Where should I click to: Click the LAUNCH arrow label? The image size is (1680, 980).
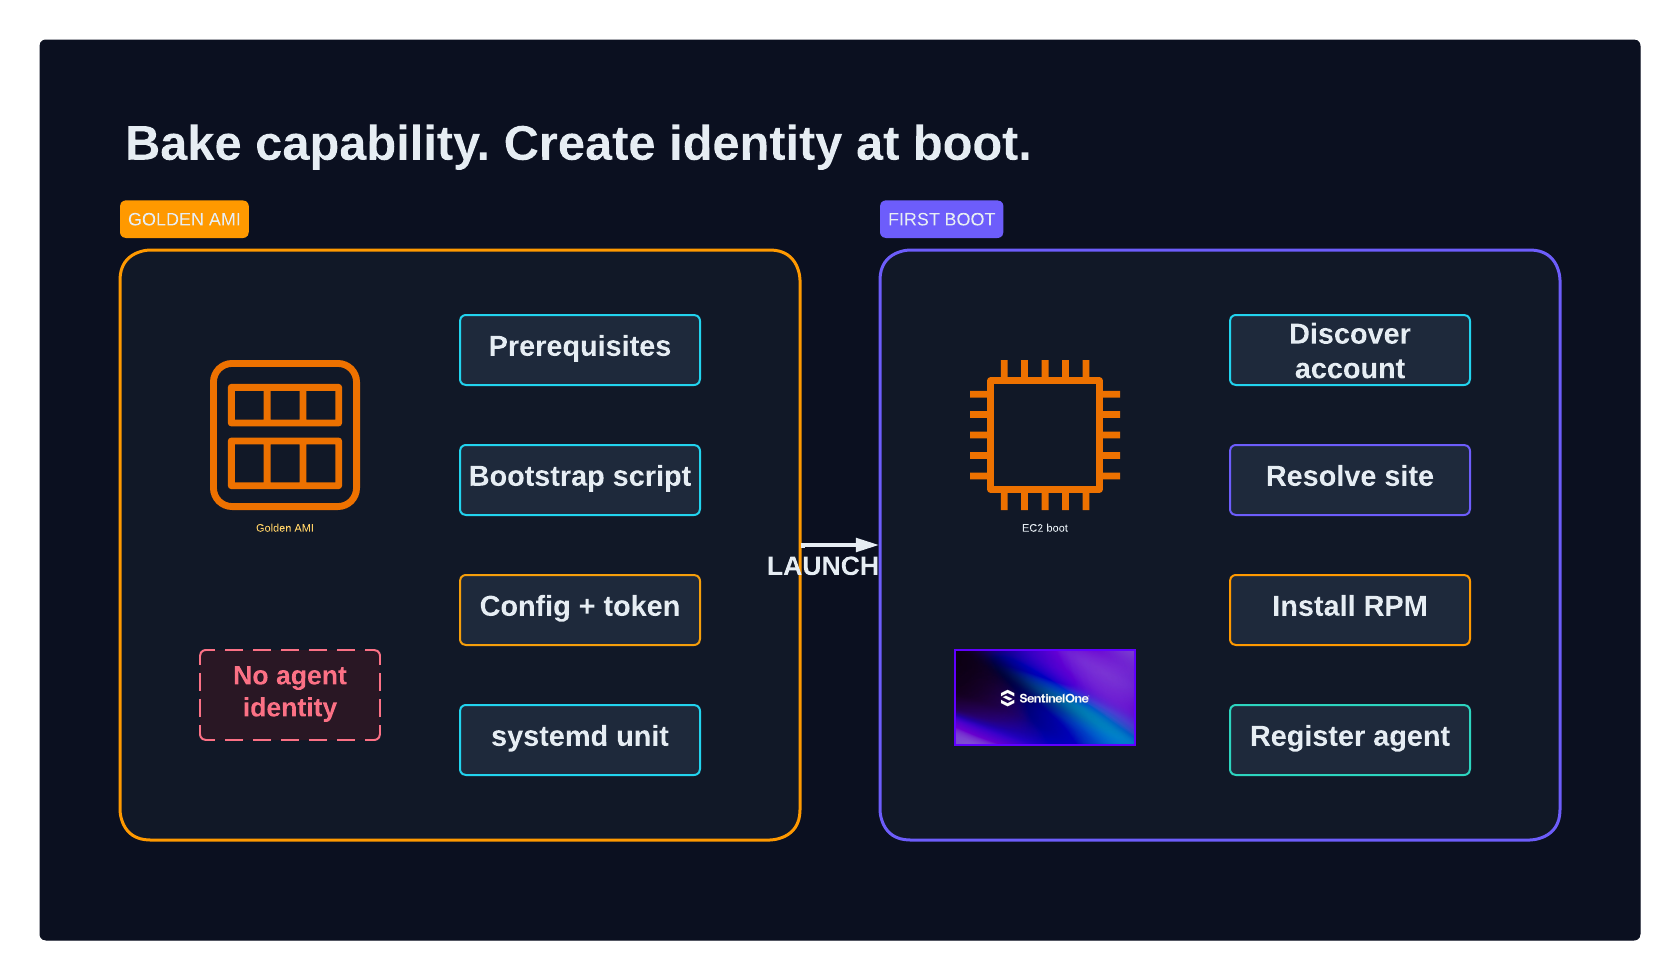[822, 566]
